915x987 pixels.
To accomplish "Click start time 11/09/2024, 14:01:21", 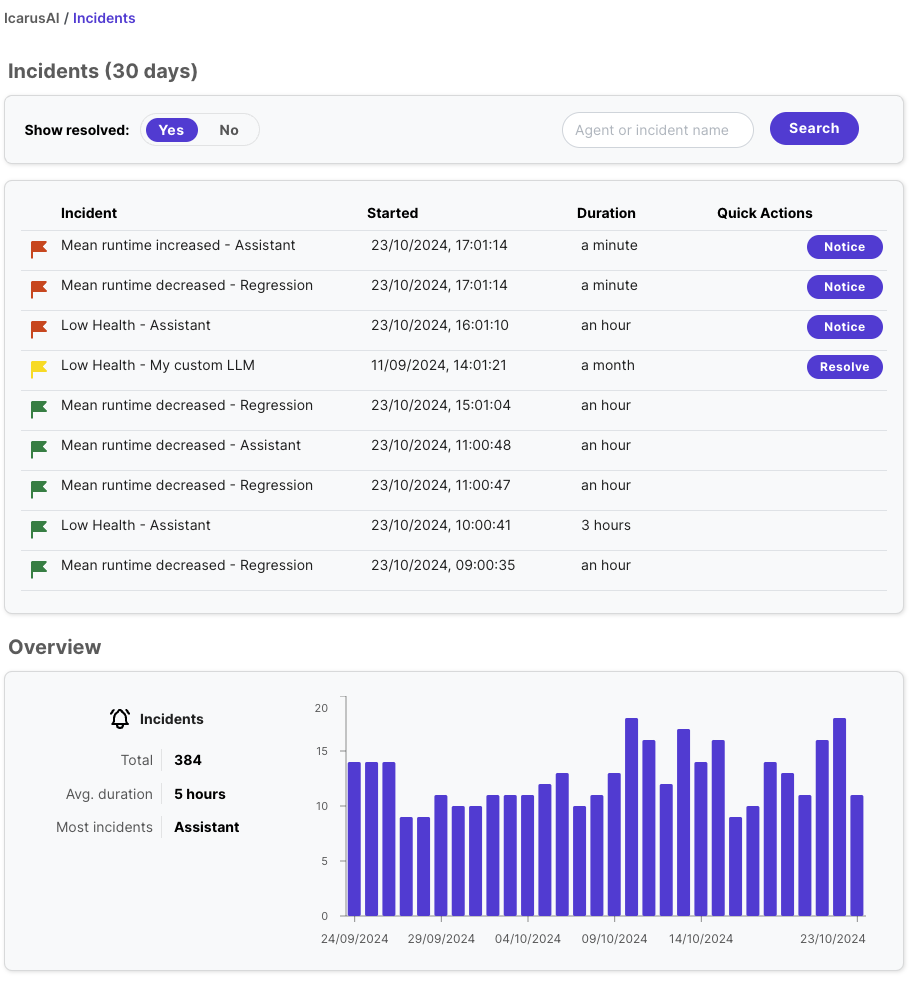I will pos(439,366).
